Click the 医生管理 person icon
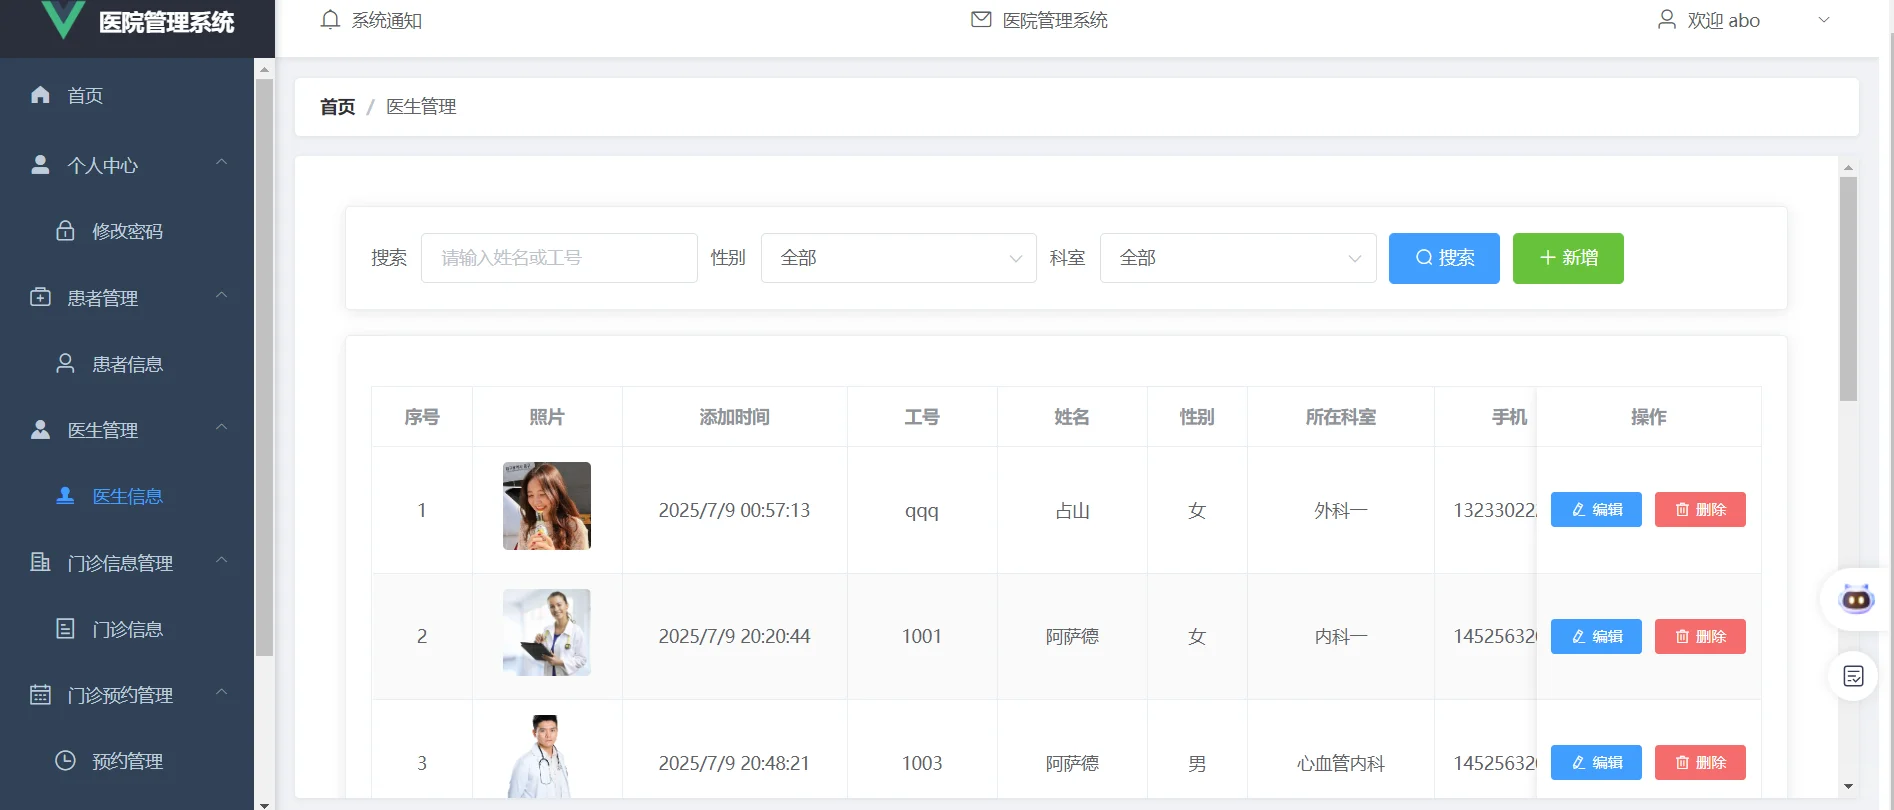Screen dimensions: 1894x810 (40, 429)
